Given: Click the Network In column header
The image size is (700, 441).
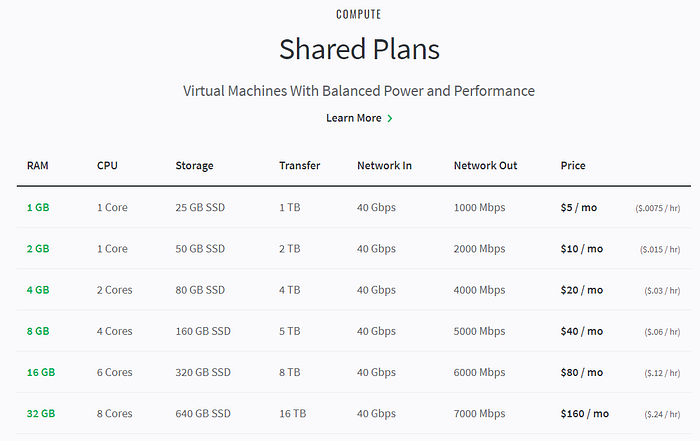Looking at the screenshot, I should (384, 166).
